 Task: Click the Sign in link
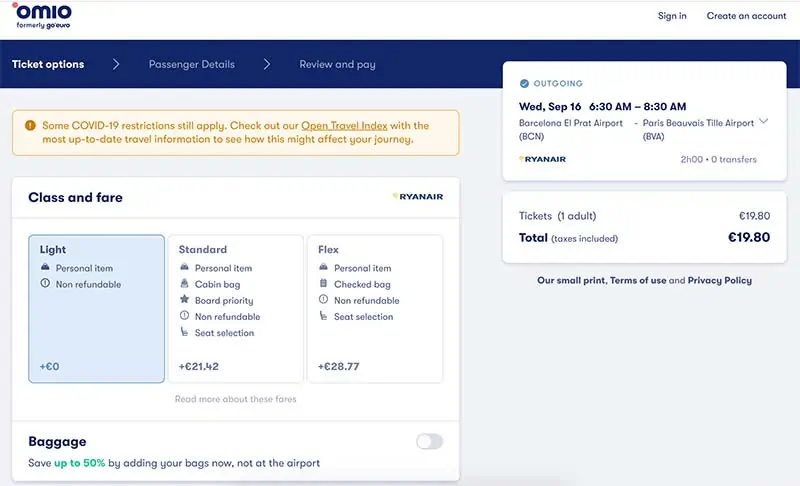point(672,16)
